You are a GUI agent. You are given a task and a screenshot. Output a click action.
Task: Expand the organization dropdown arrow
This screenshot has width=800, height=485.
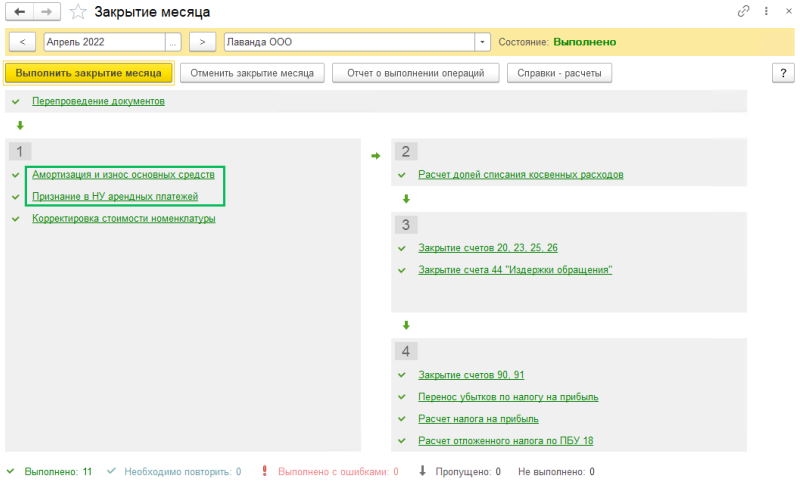point(482,42)
